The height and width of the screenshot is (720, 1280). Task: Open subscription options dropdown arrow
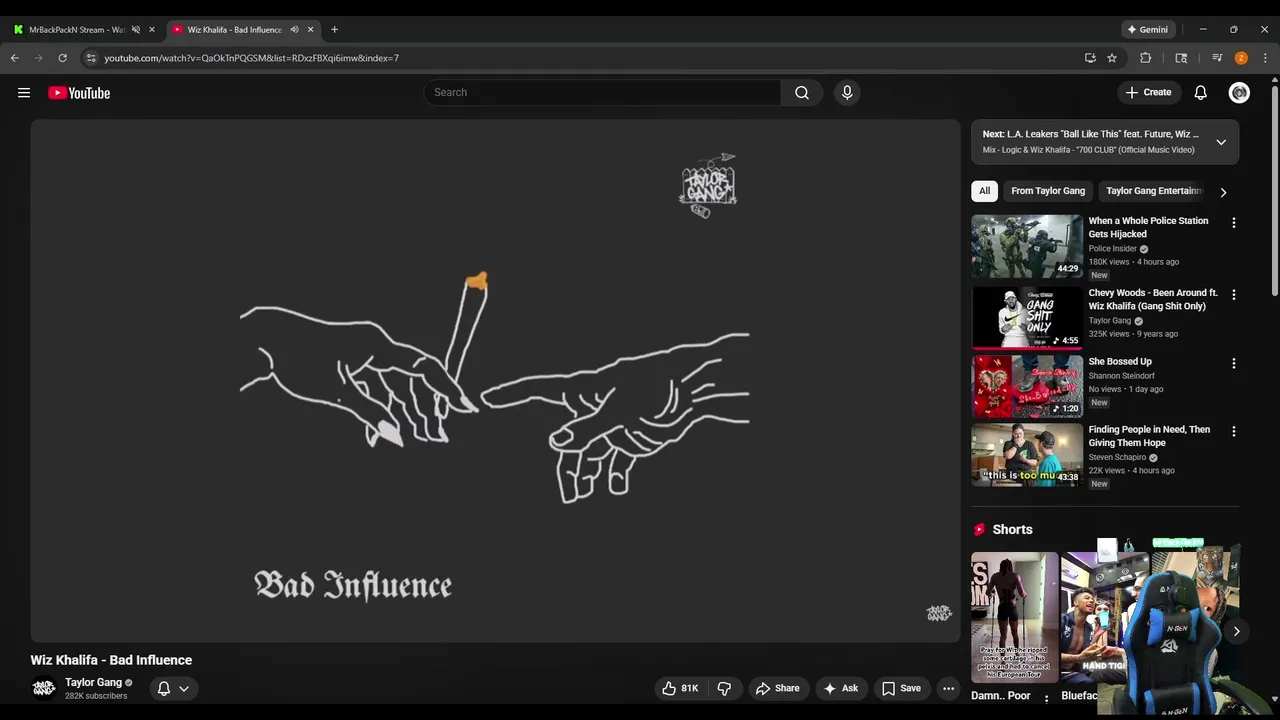point(184,688)
